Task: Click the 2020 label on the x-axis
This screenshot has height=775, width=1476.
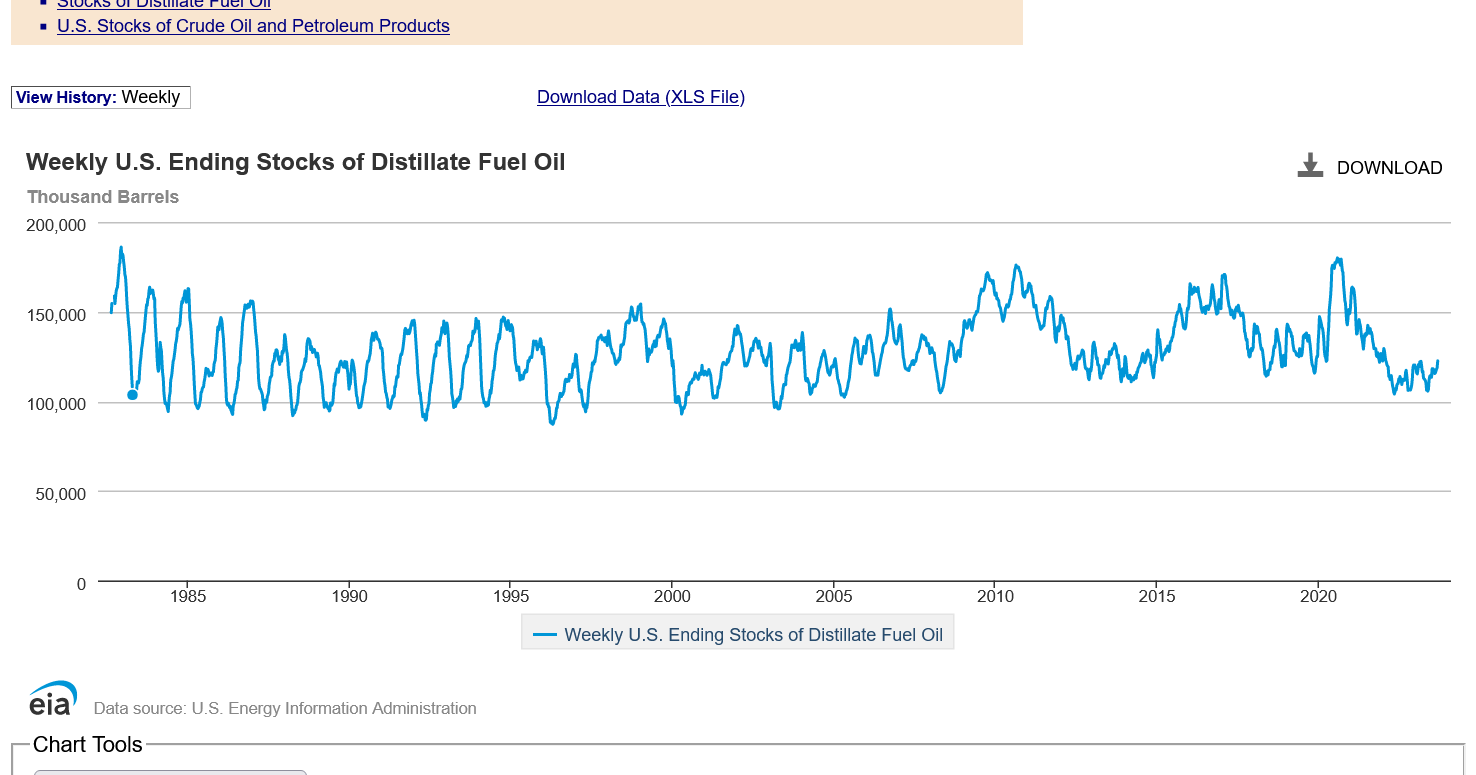Action: click(1318, 597)
